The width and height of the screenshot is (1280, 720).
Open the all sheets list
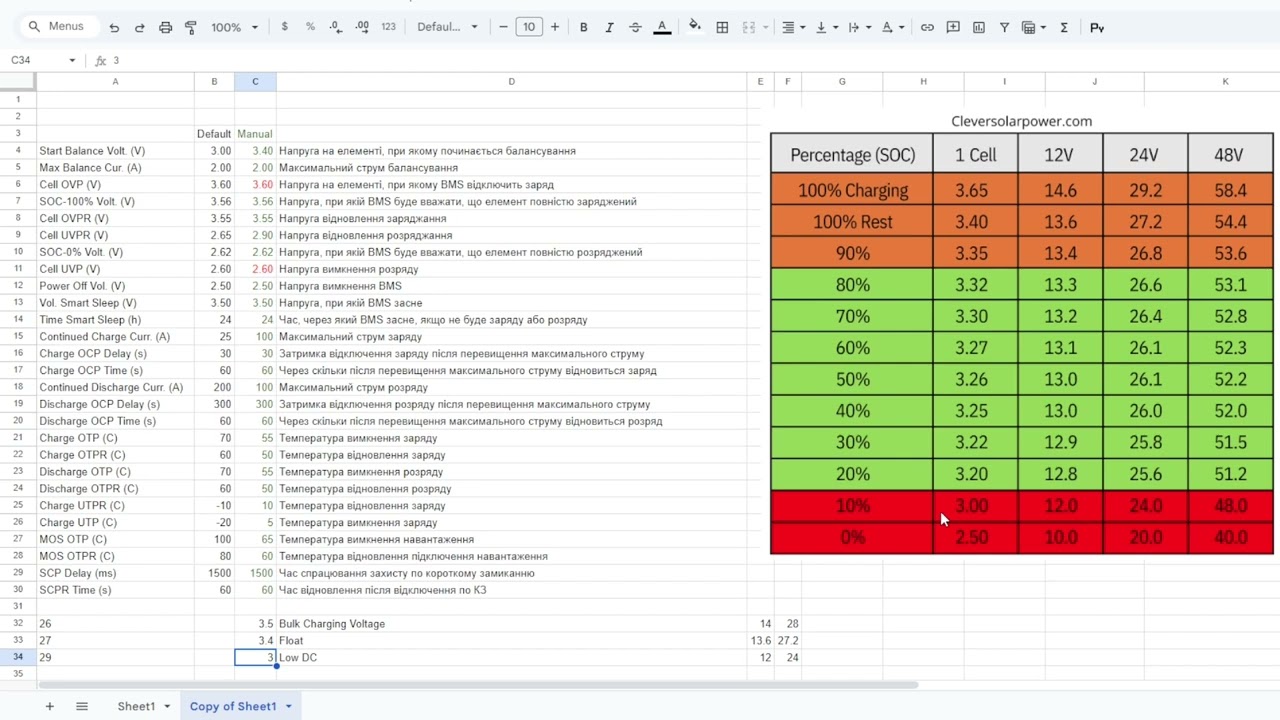82,706
